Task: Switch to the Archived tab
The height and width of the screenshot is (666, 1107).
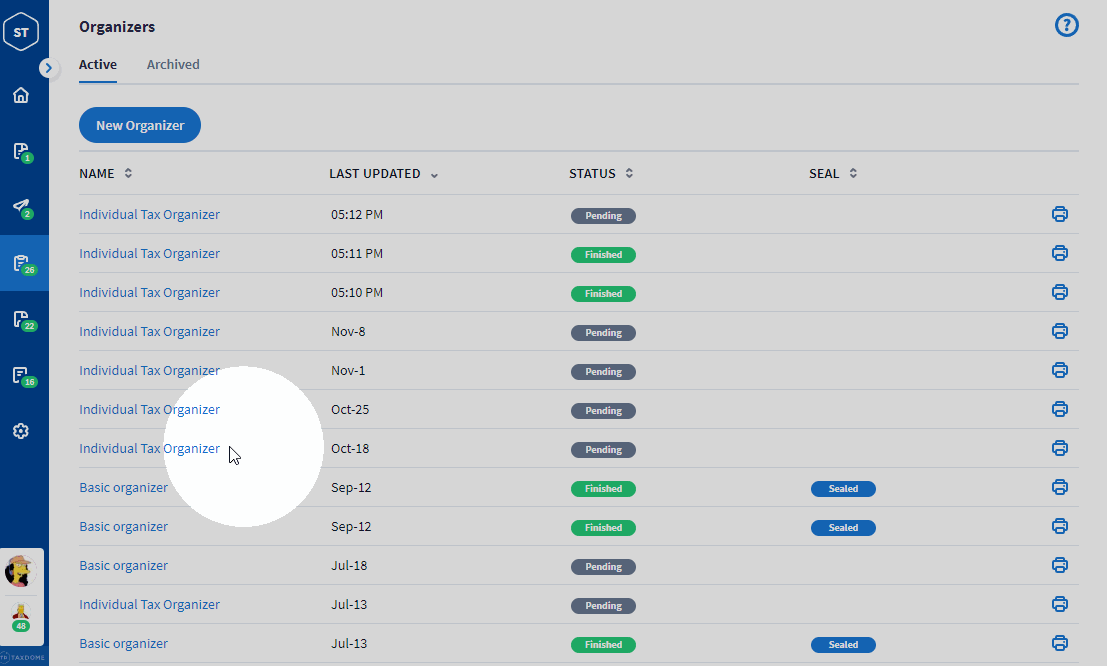Action: click(x=173, y=64)
